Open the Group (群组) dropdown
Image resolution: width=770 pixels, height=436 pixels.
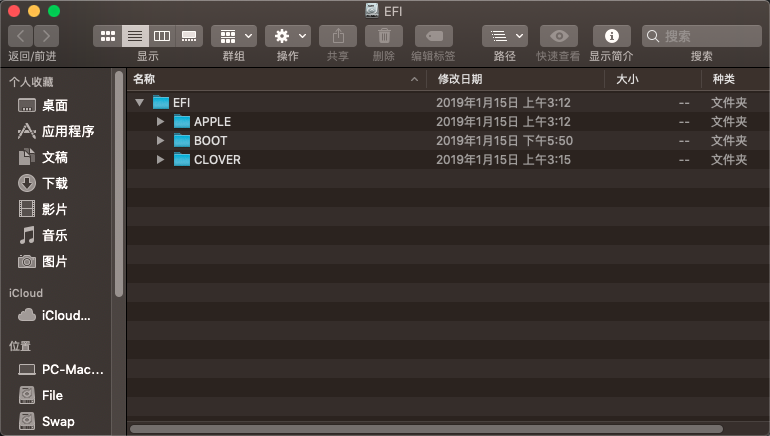[234, 36]
